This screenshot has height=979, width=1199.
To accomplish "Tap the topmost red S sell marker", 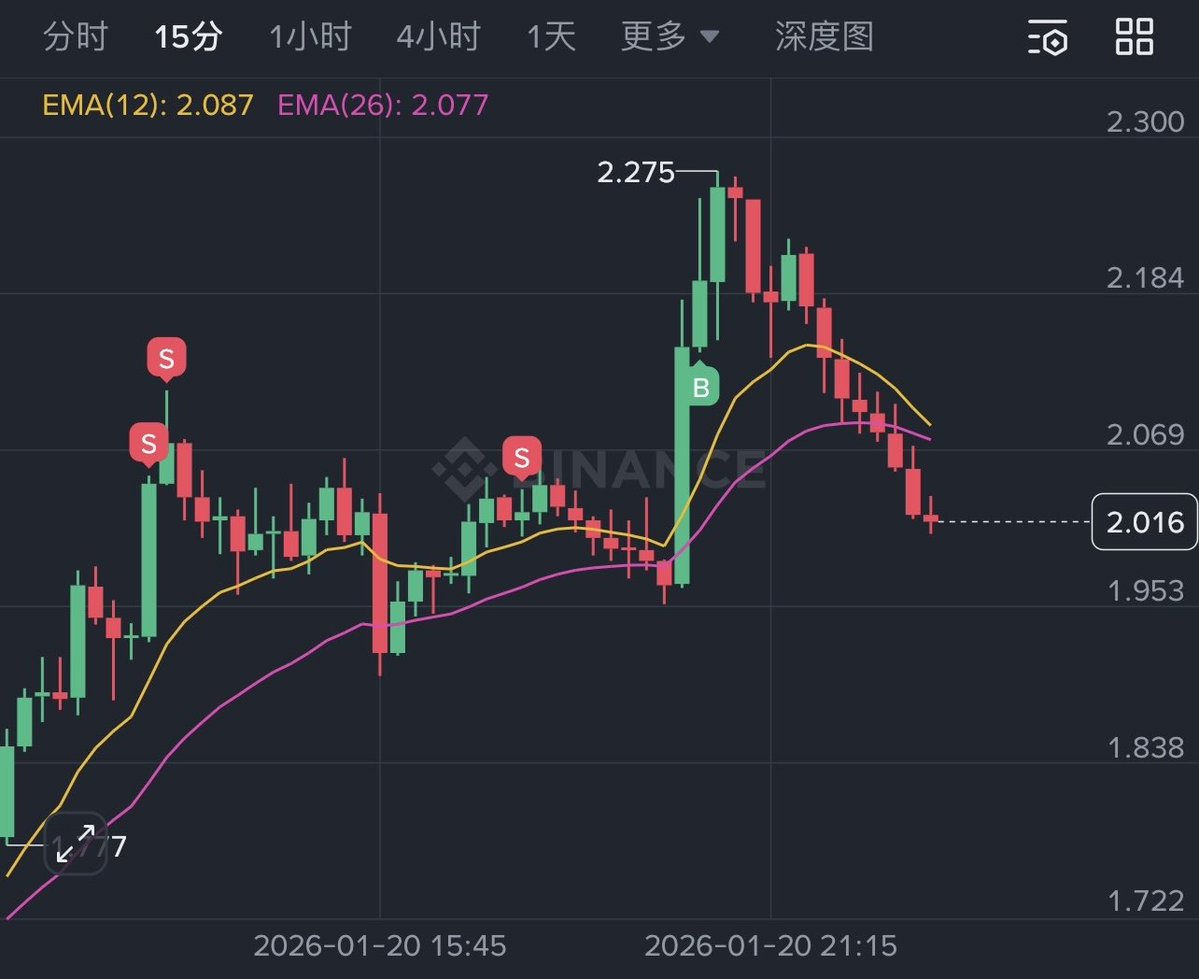I will (x=167, y=357).
